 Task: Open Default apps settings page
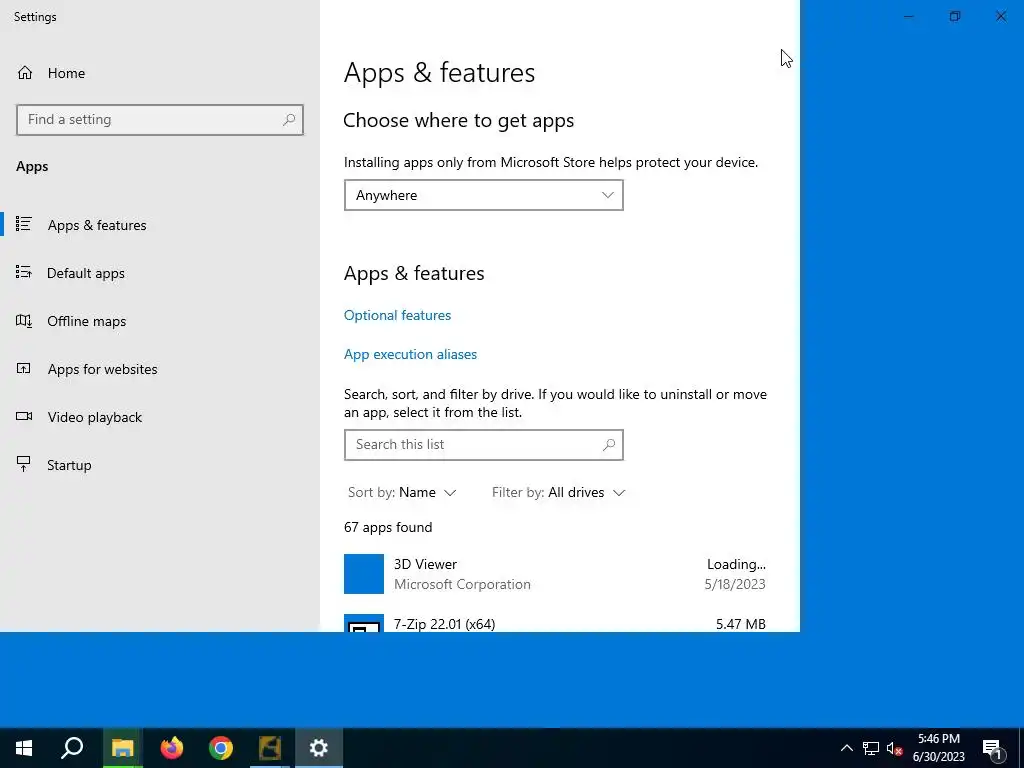tap(86, 273)
